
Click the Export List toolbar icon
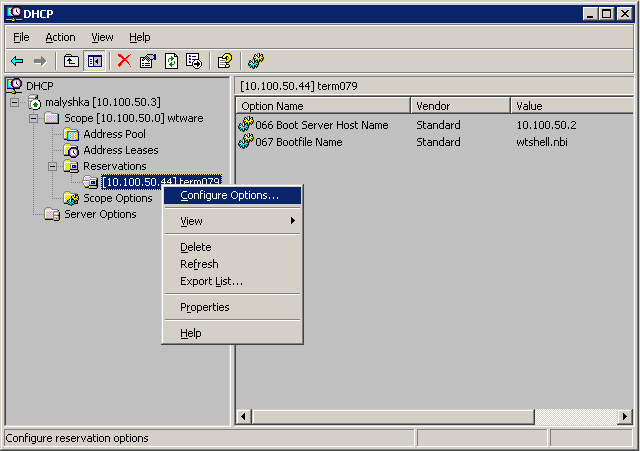click(x=194, y=61)
